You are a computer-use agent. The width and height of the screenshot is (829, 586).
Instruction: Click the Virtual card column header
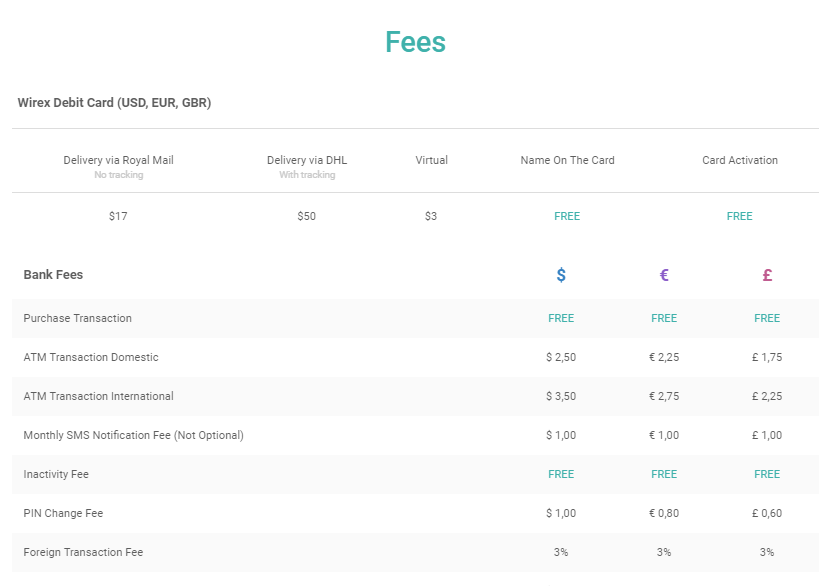[432, 160]
